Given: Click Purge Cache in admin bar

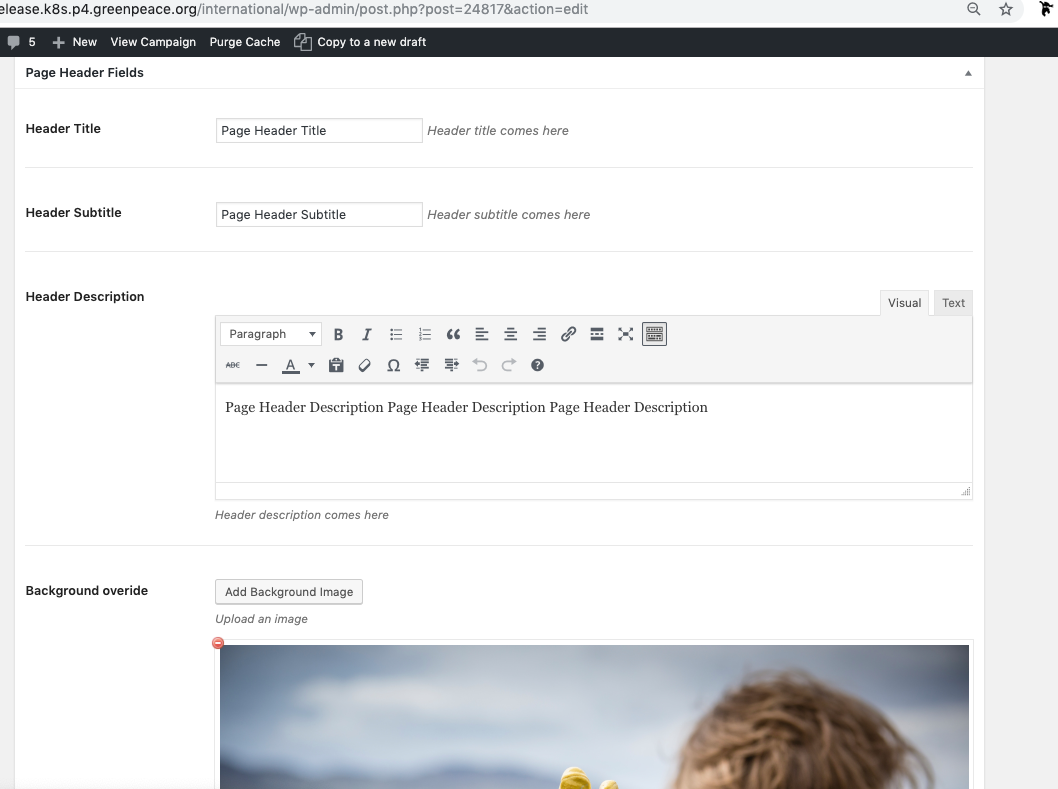Looking at the screenshot, I should click(245, 42).
